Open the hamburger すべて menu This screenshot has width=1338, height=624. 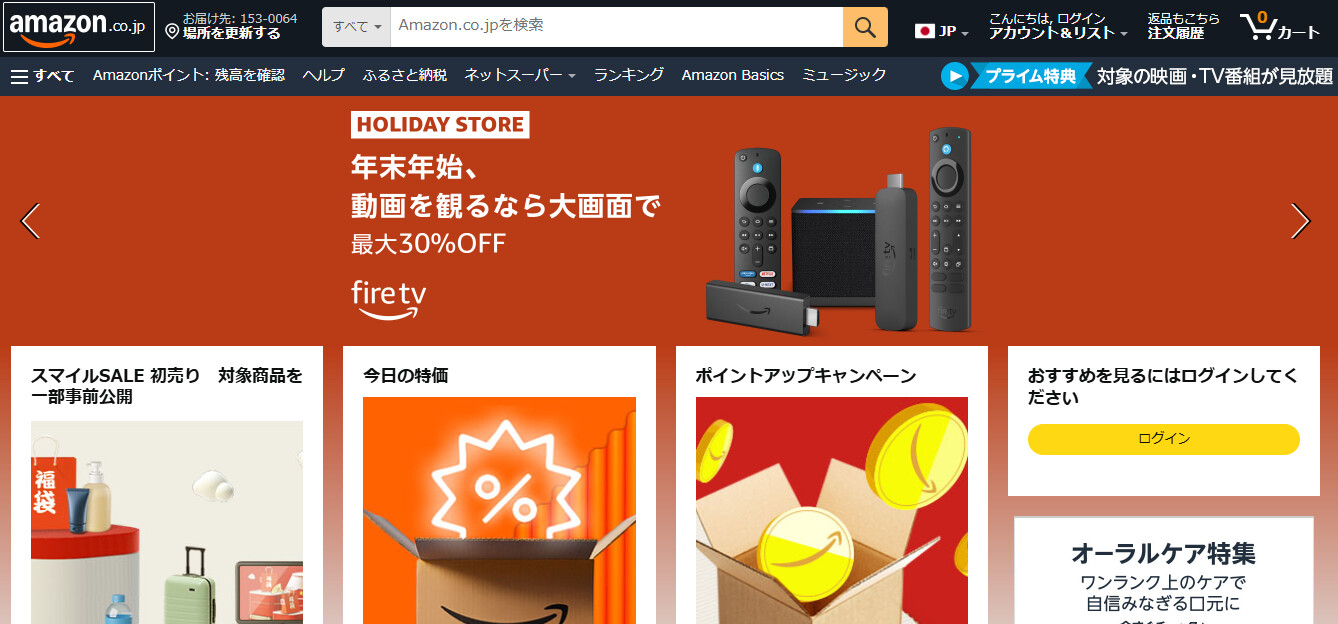(42, 75)
